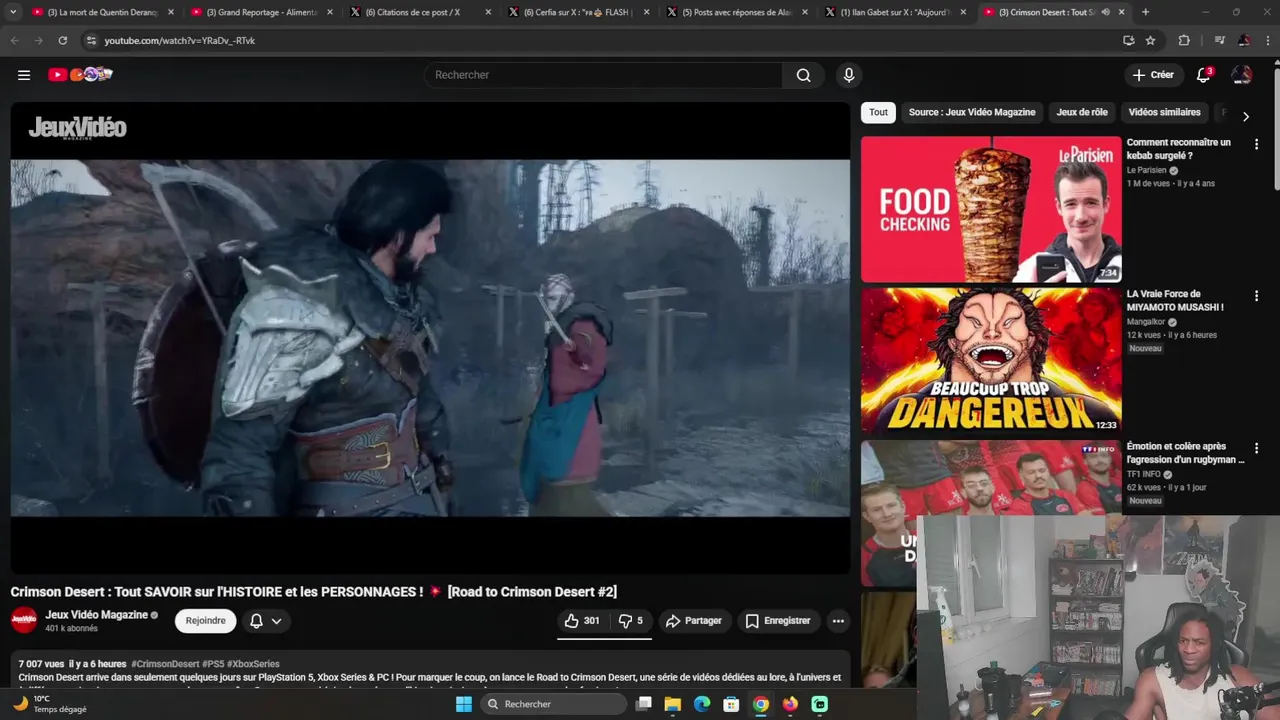The image size is (1280, 720).
Task: Launch Microsoft Edge from the taskbar
Action: click(702, 704)
